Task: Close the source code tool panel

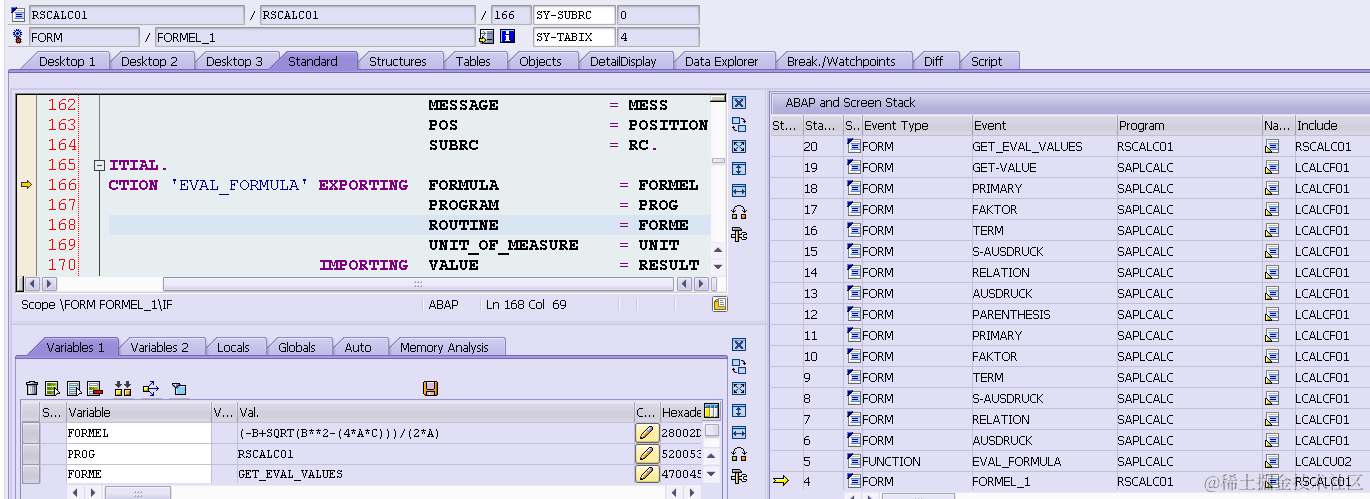Action: [739, 103]
